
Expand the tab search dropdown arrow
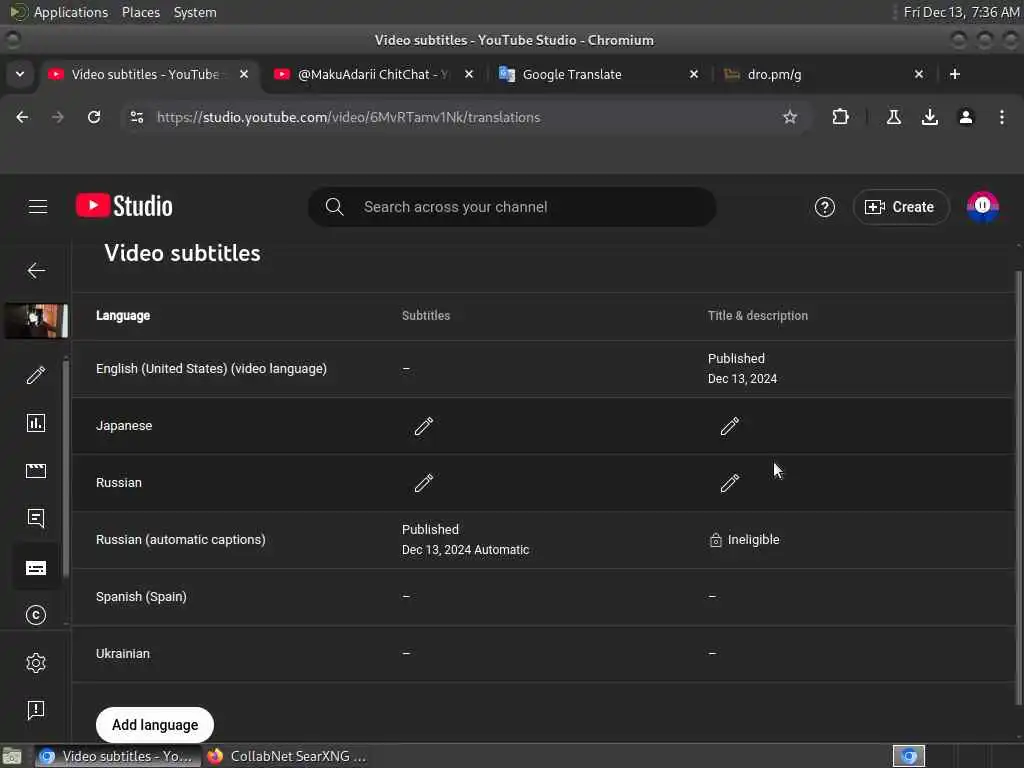[x=20, y=74]
